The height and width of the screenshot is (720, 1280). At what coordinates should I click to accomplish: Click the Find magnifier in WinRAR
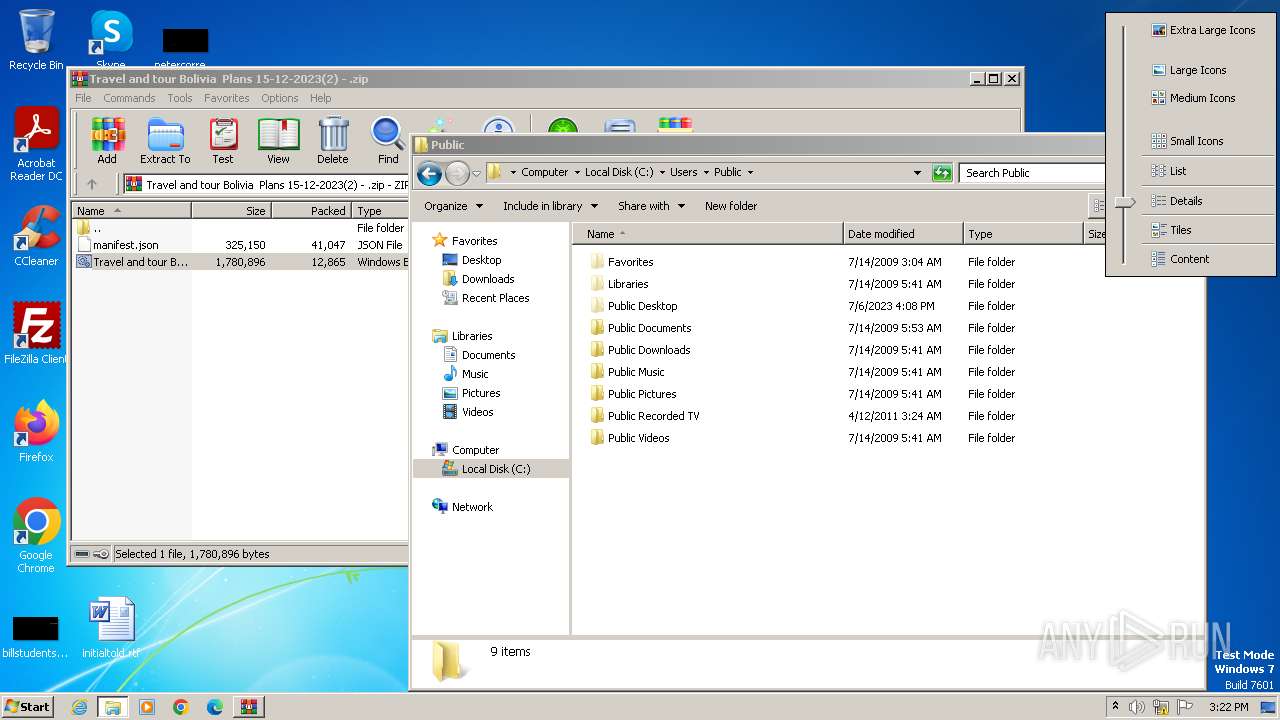point(388,140)
